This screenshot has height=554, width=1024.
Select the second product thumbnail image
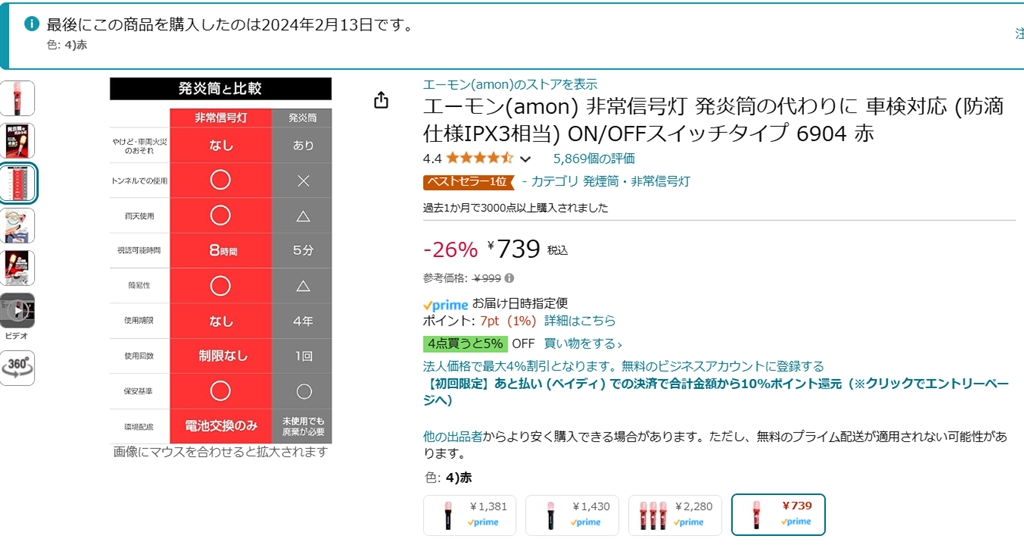17,140
